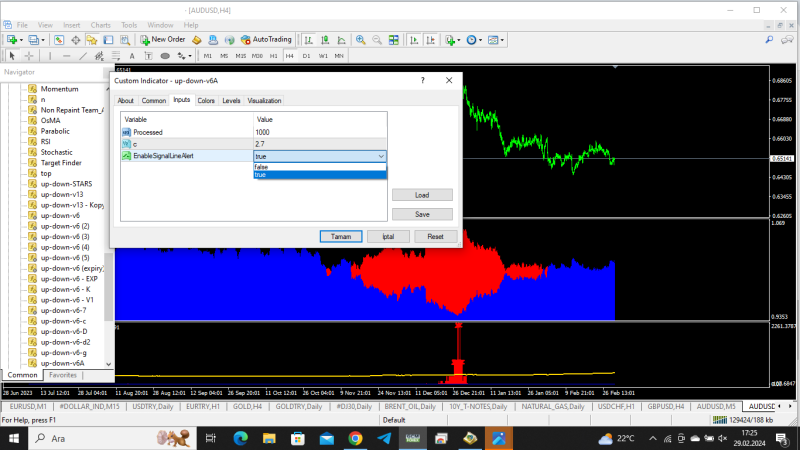Collapse the EnableSignalLineAlert value dropdown arrow
800x450 pixels.
tap(380, 156)
